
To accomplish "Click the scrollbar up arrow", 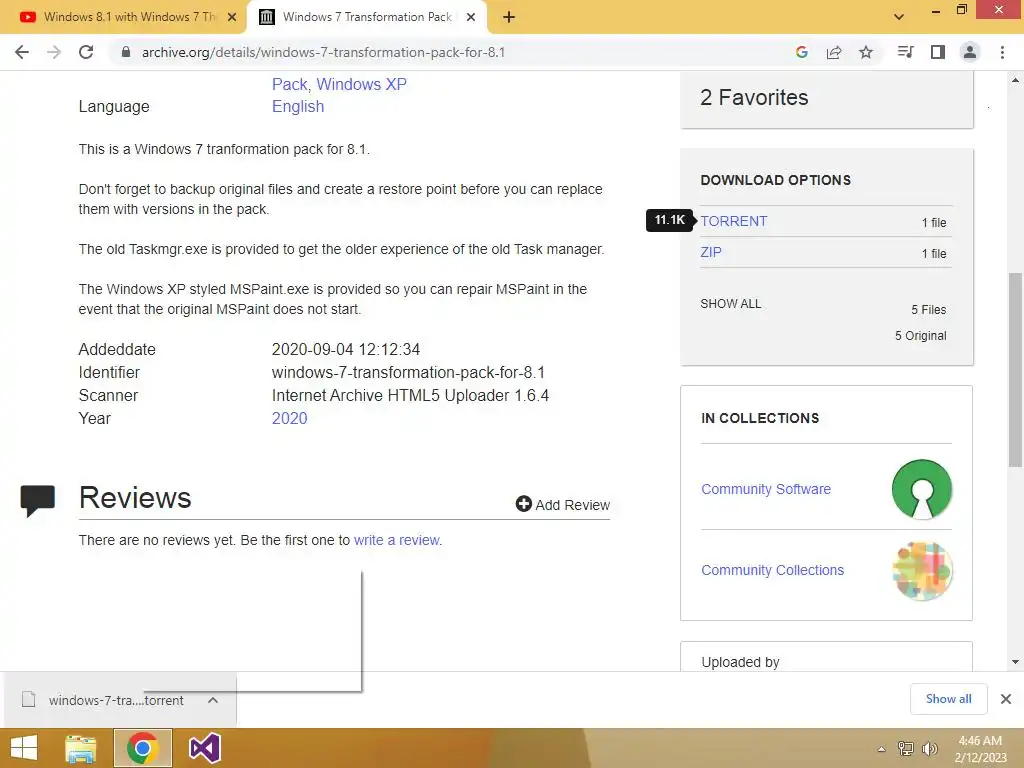I will coord(1015,80).
